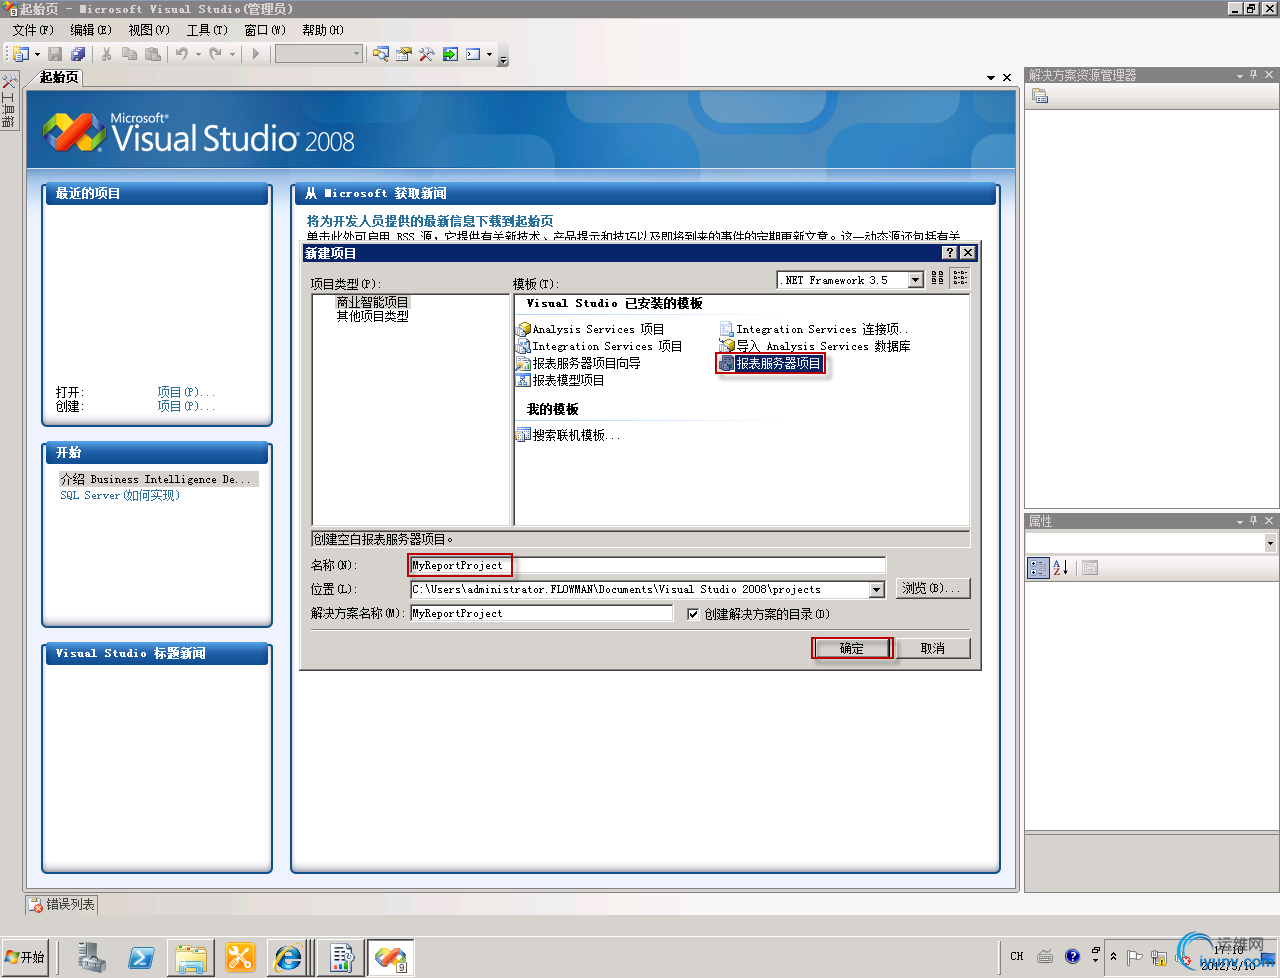Click the help question-mark button in dialog
Screen dimensions: 1280x978
tap(950, 253)
